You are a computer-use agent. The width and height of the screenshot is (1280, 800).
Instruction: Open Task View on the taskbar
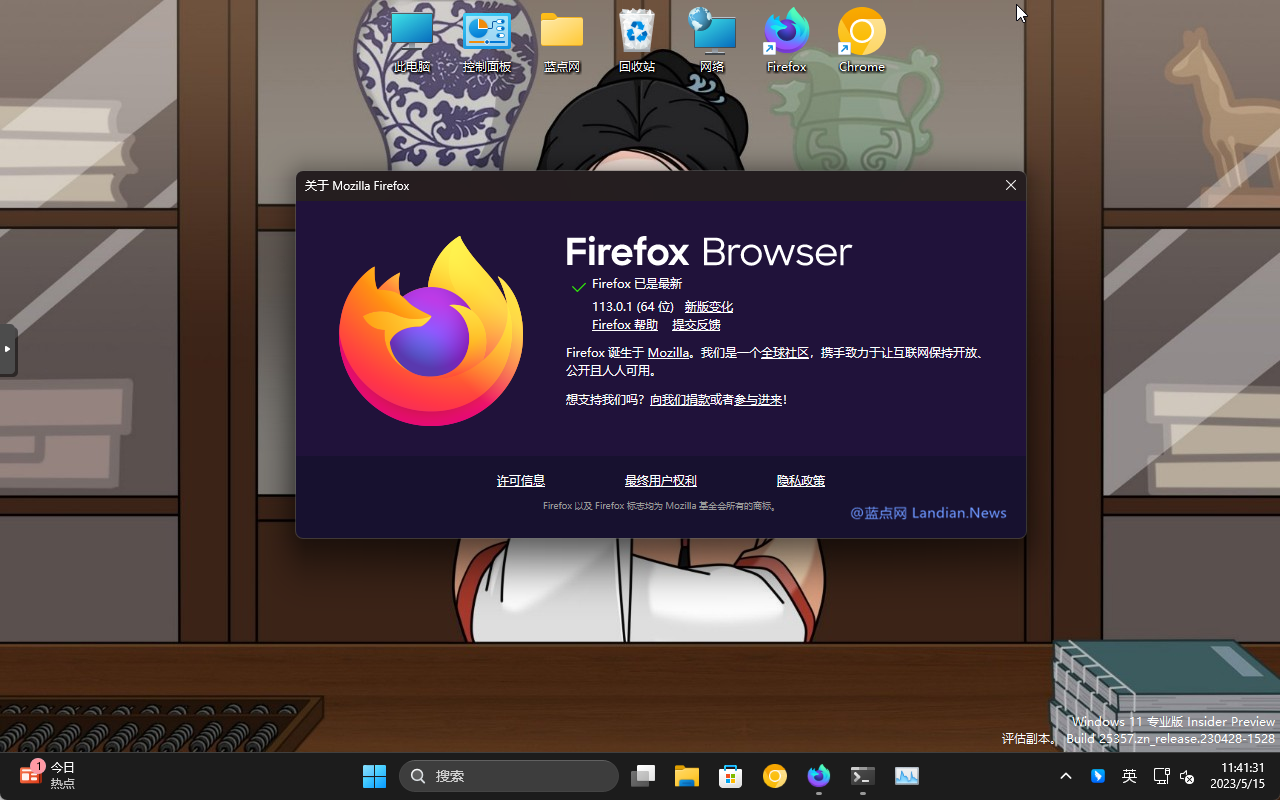643,776
